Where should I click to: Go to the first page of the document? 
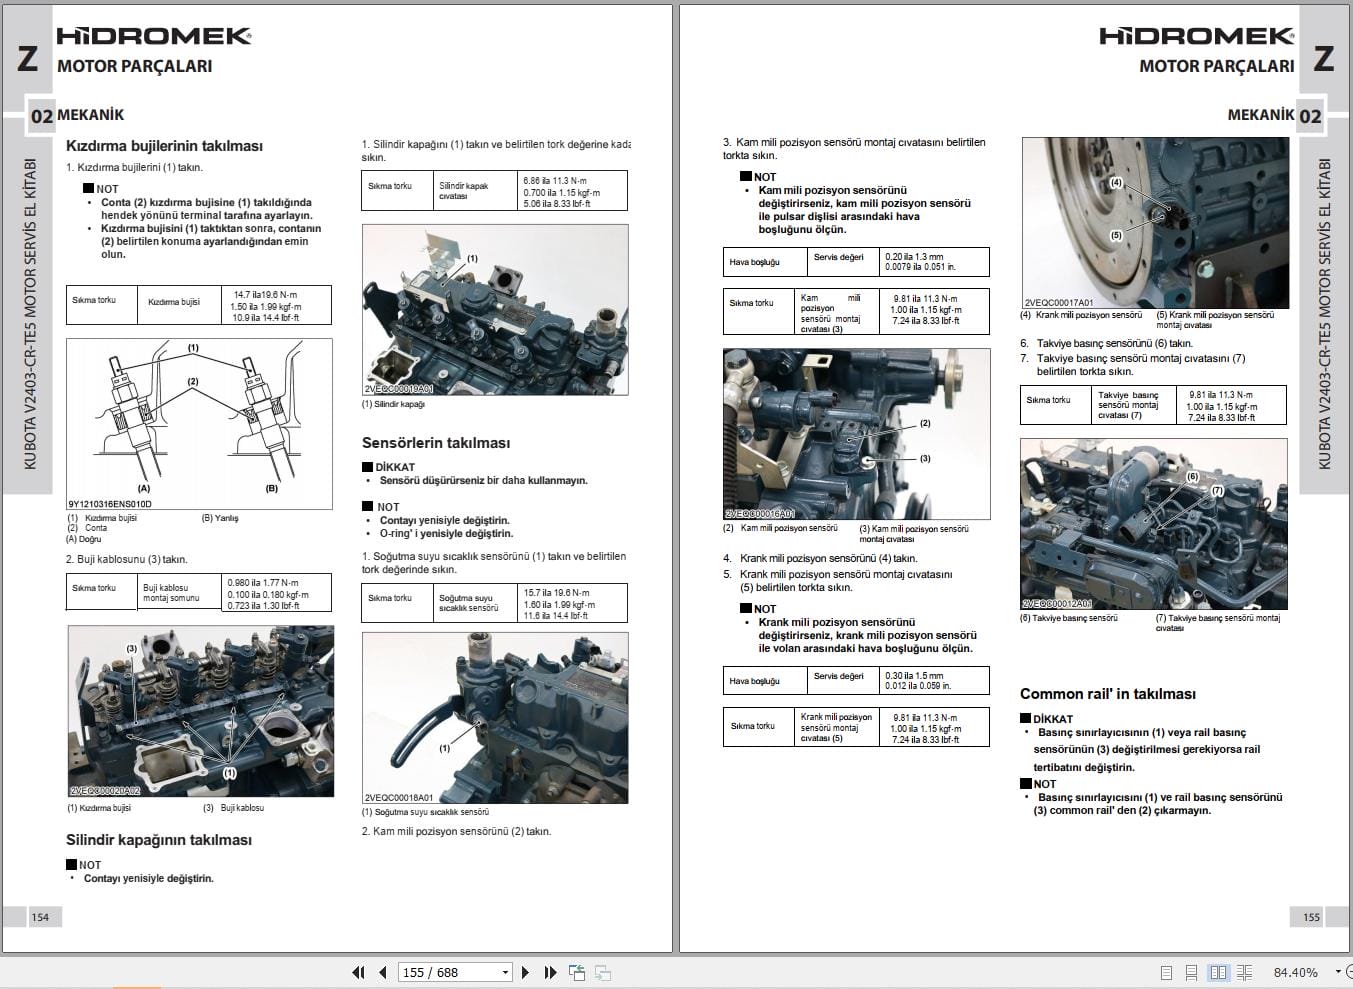tap(358, 972)
